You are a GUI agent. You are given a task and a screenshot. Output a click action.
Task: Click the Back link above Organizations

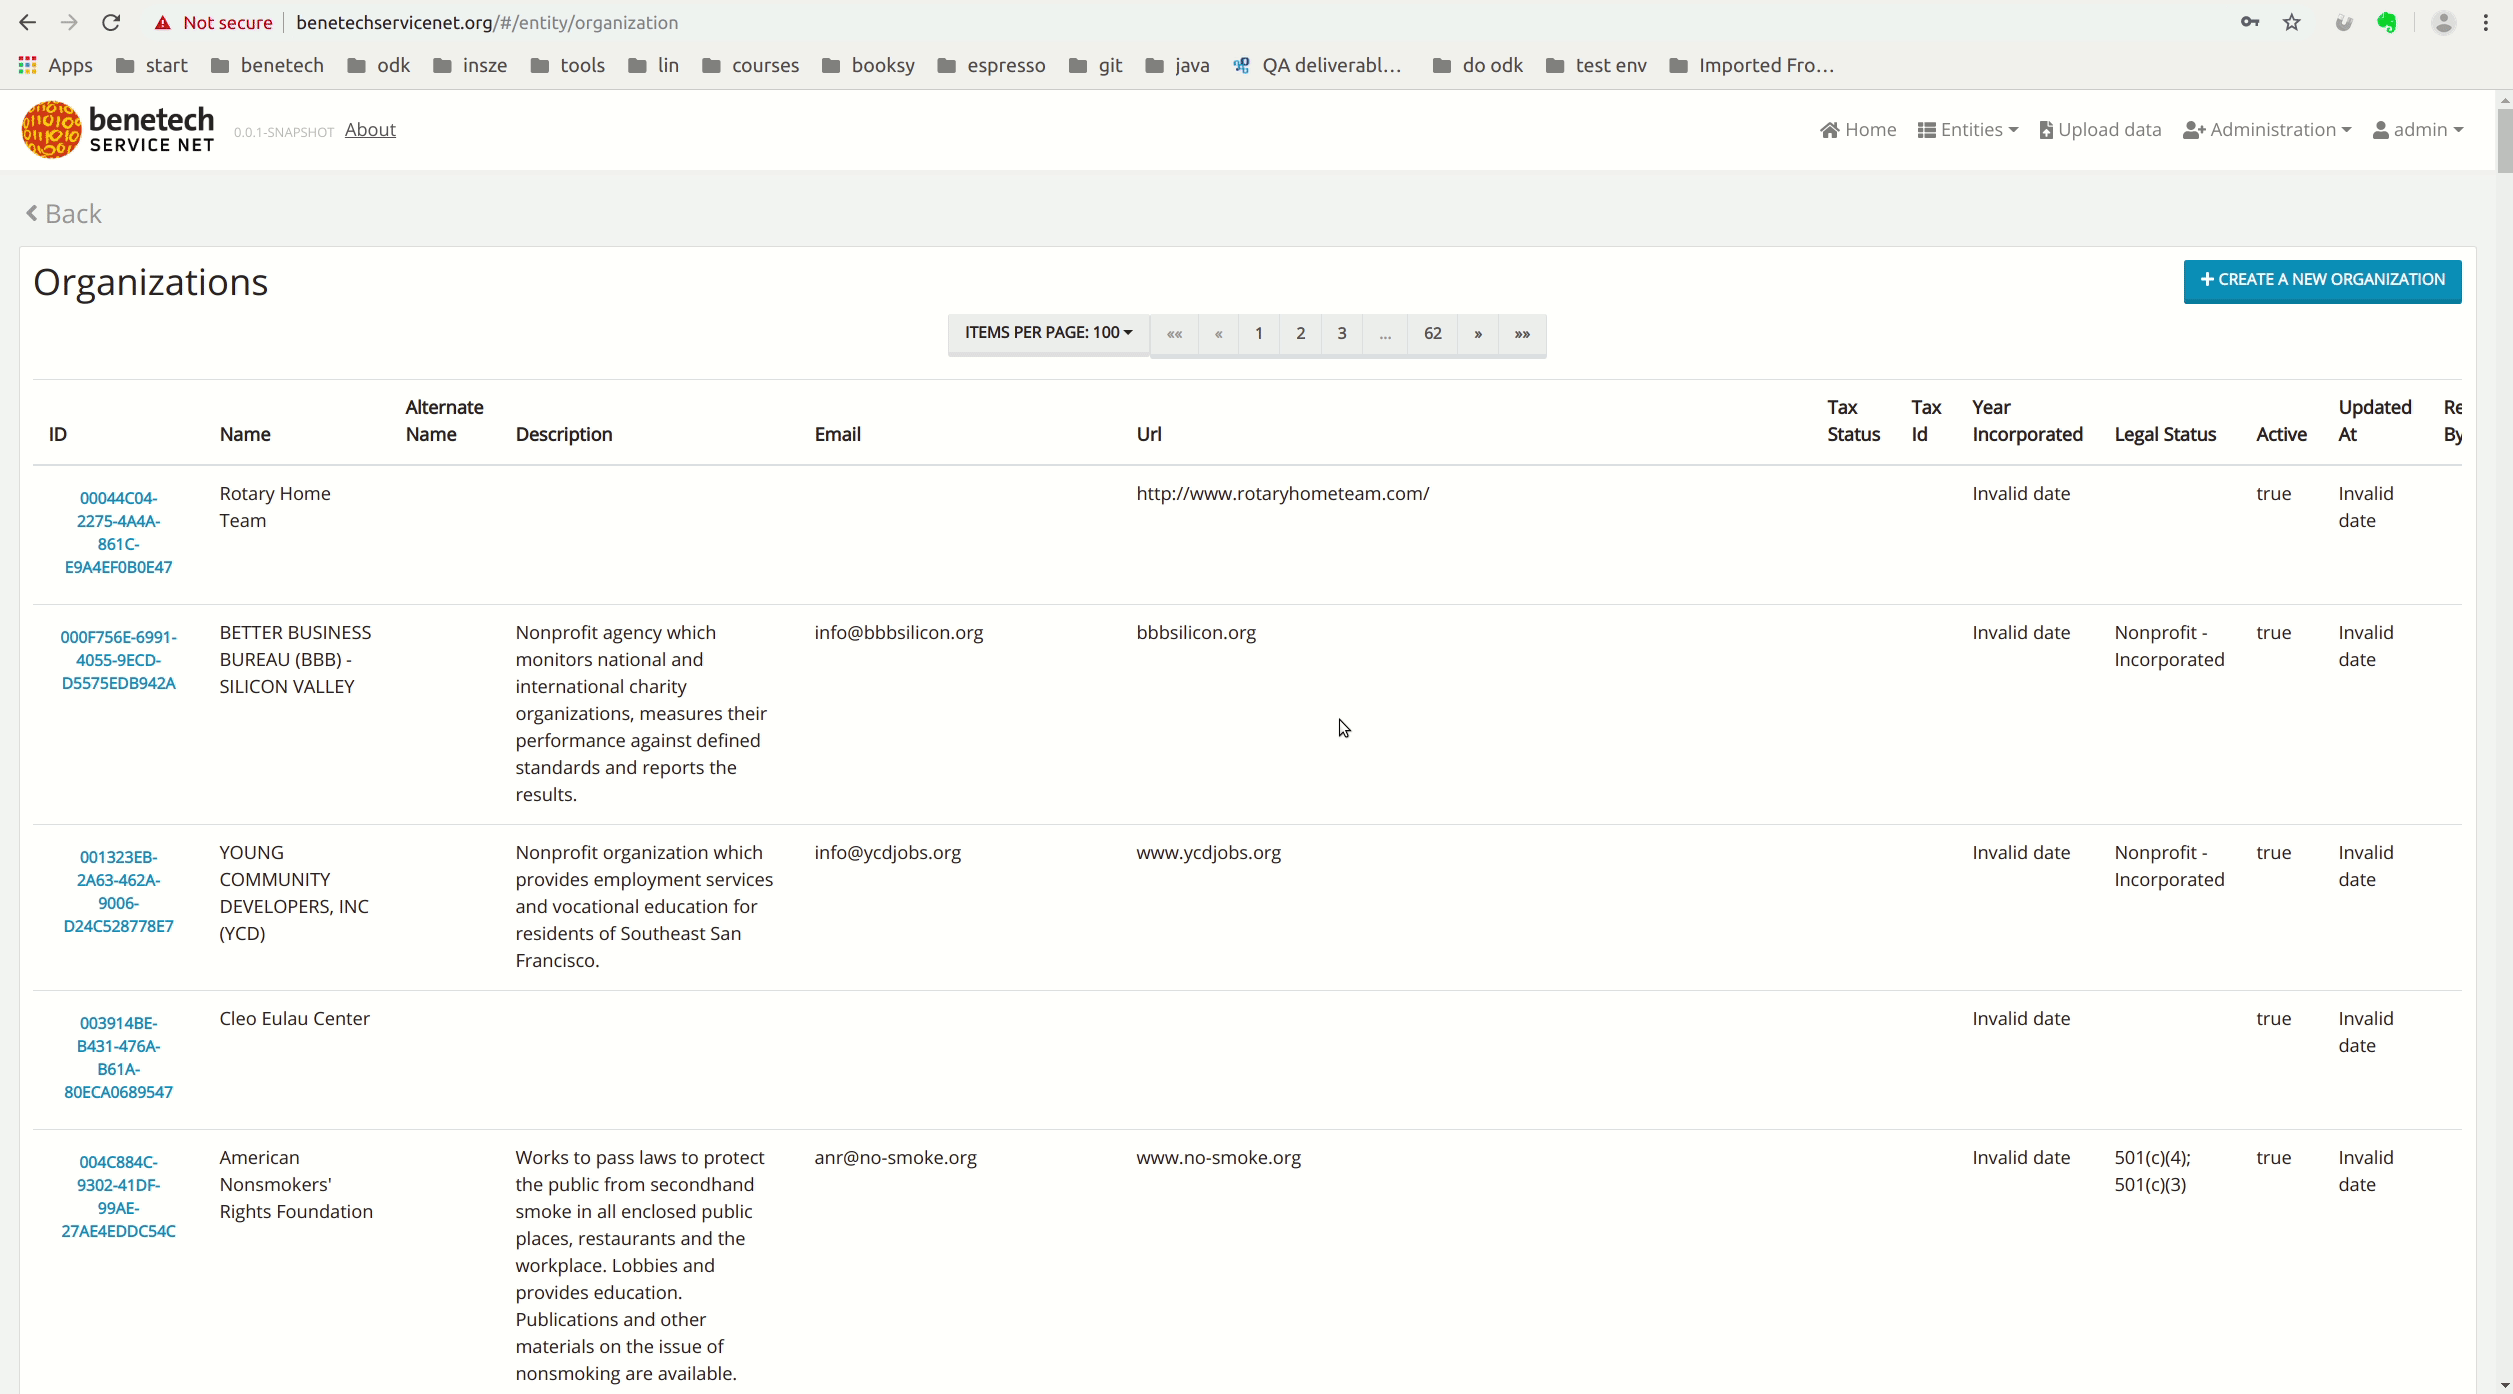(x=63, y=213)
